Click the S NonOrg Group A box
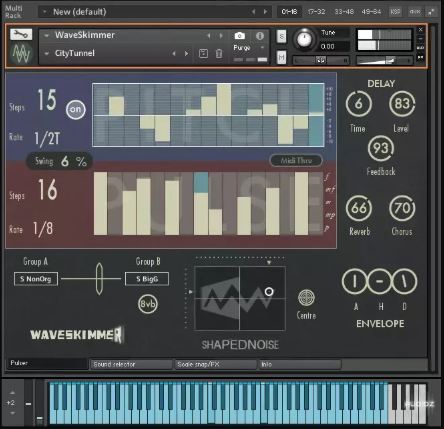Screen dimensions: 444x429 click(36, 279)
